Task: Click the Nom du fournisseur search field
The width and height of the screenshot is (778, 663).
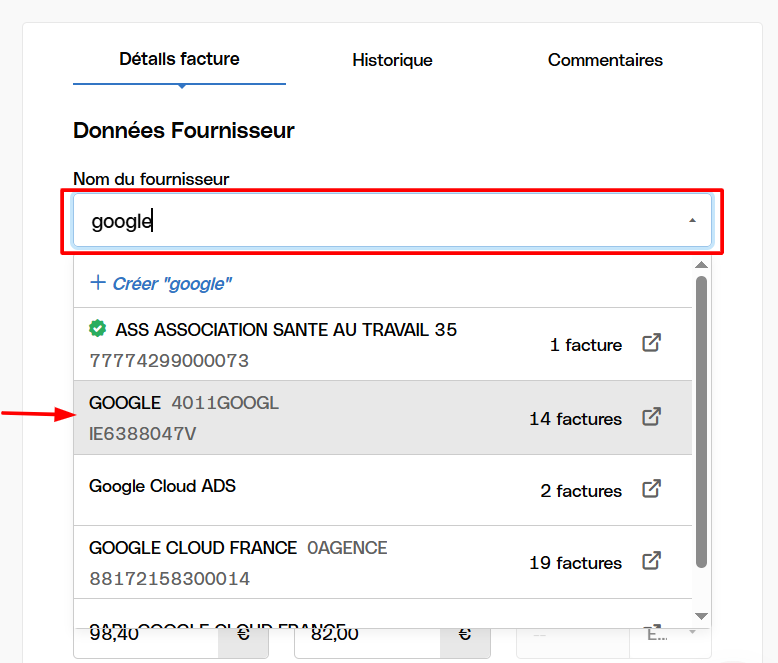Action: pos(392,220)
